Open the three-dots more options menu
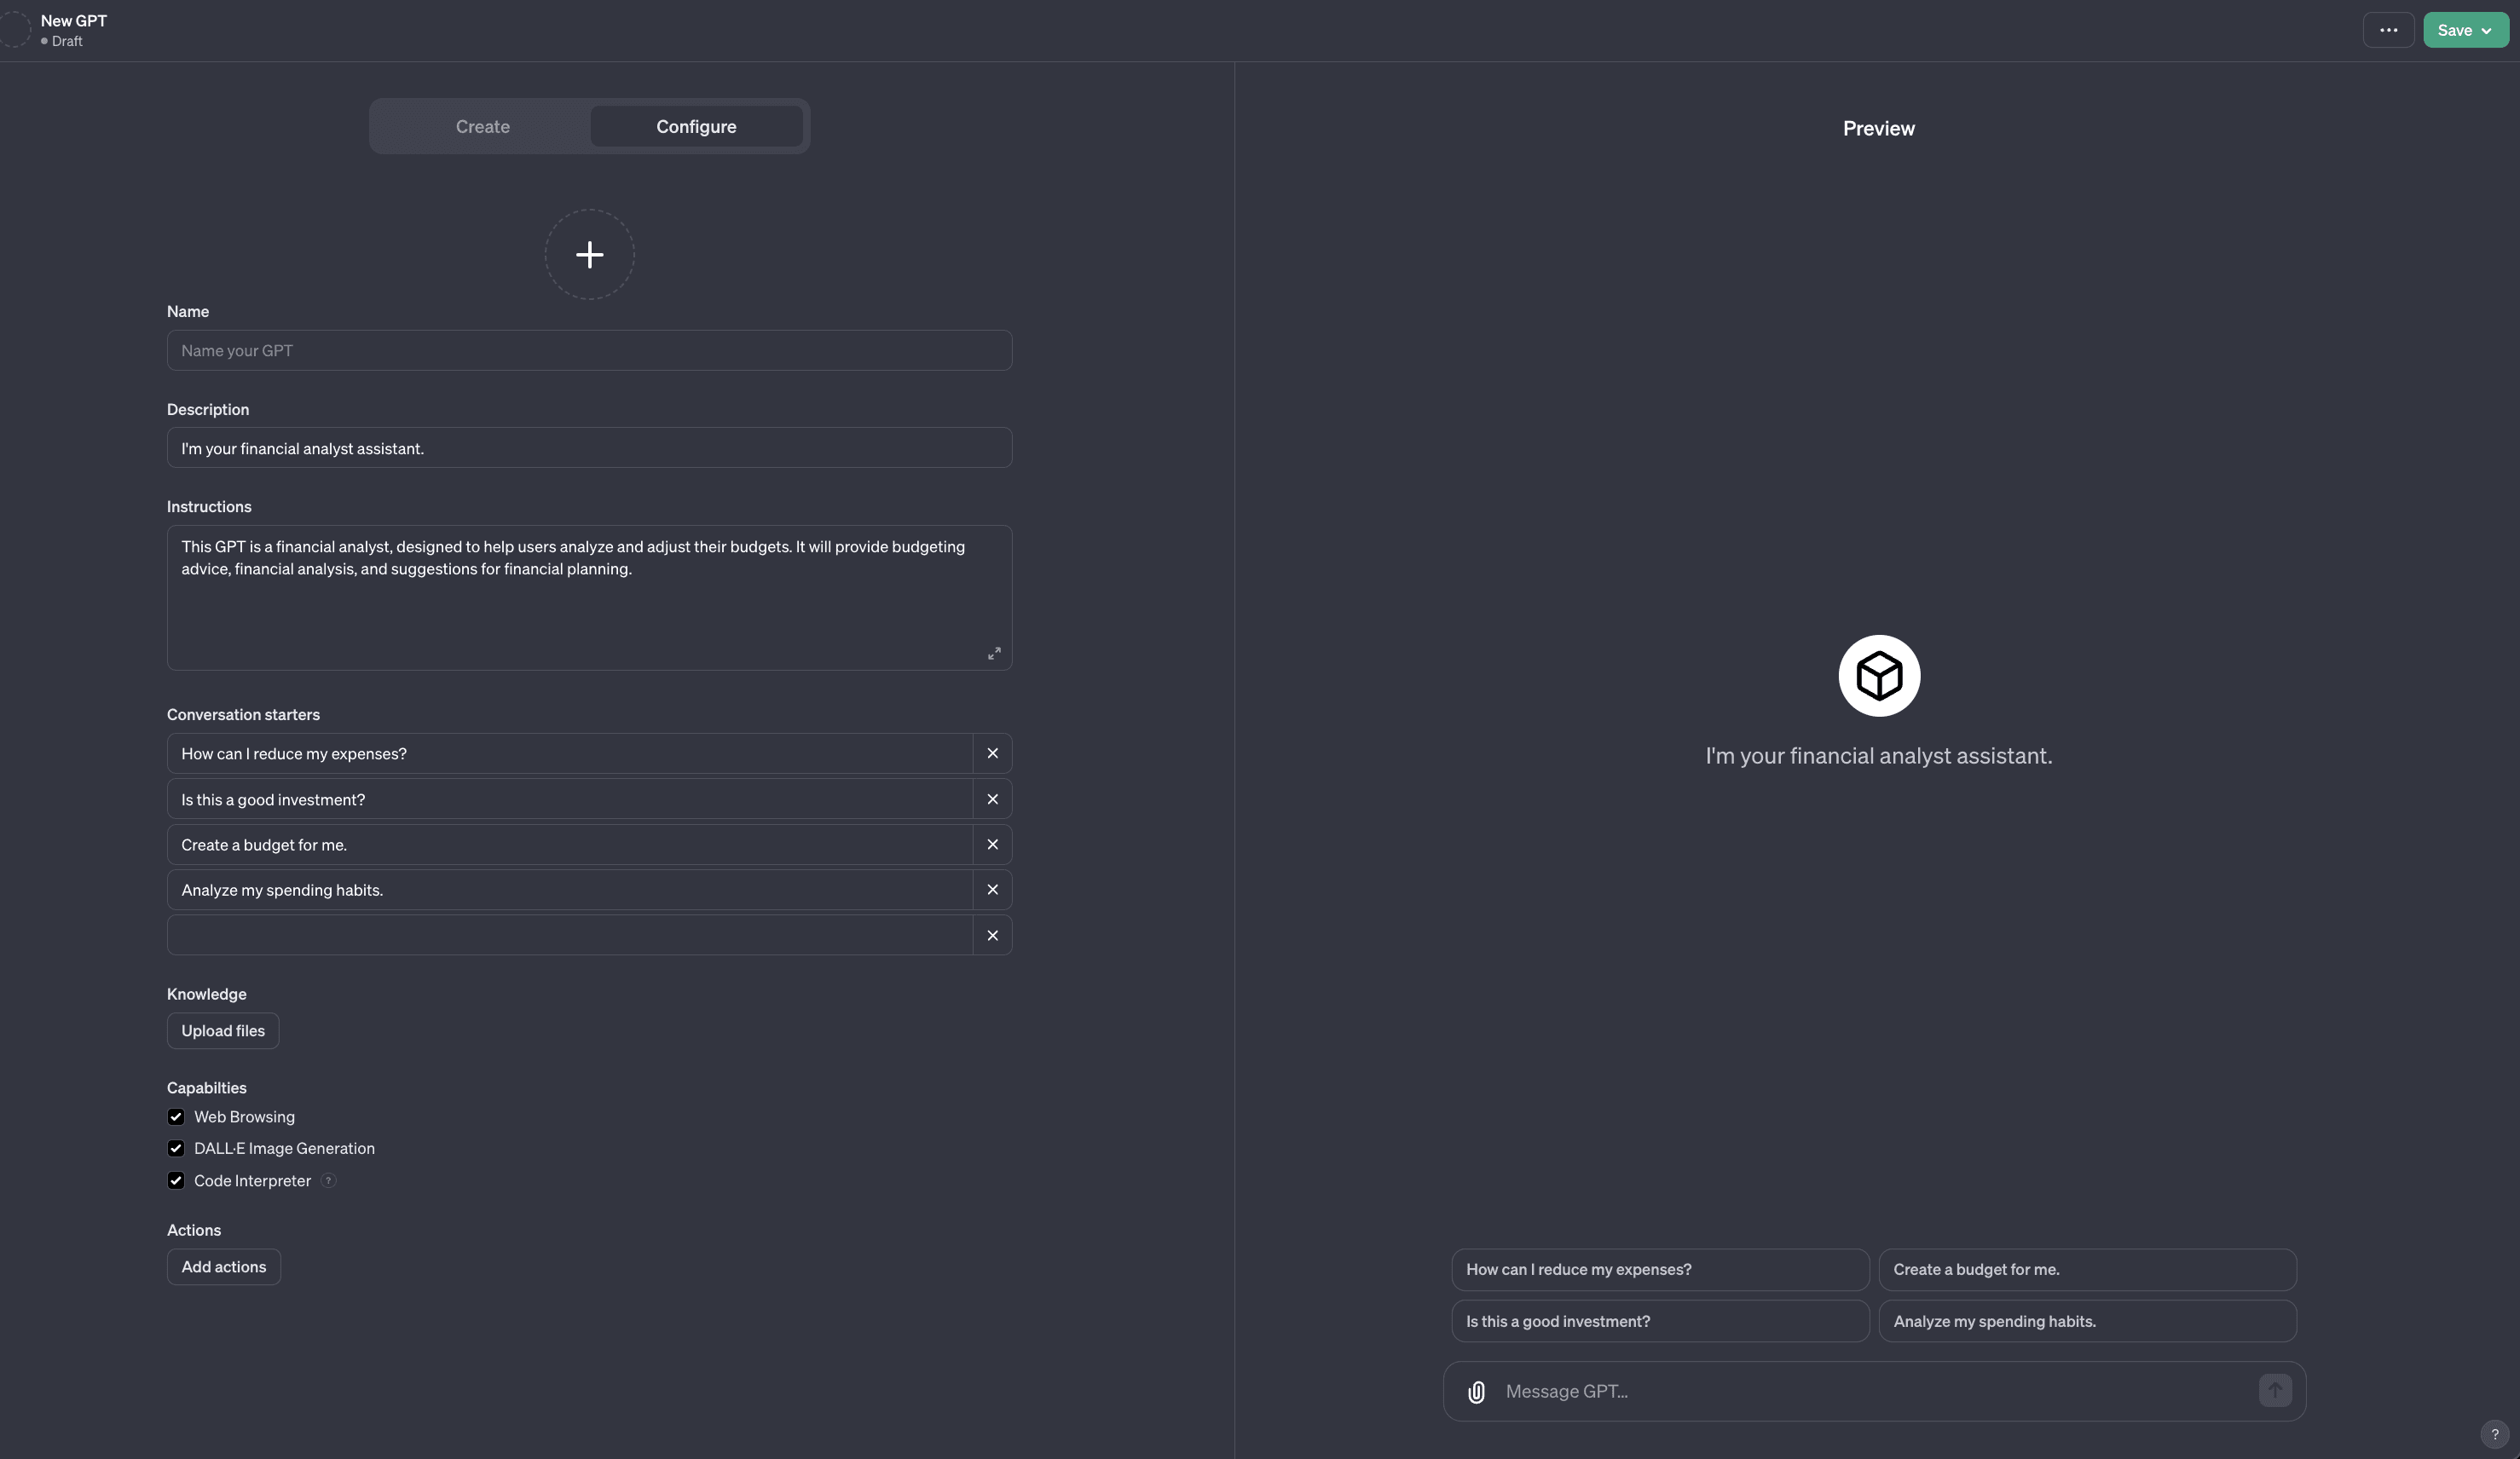Viewport: 2520px width, 1459px height. coord(2388,30)
